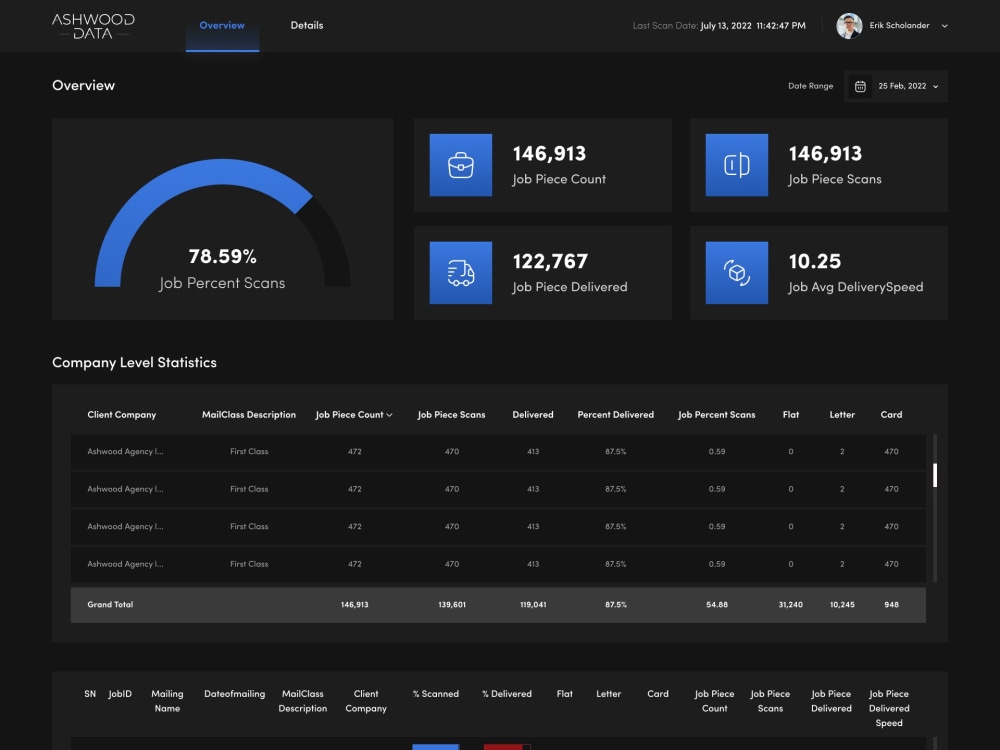Image resolution: width=1000 pixels, height=750 pixels.
Task: Click the 54.88 Job Percent Scans total
Action: pos(717,605)
